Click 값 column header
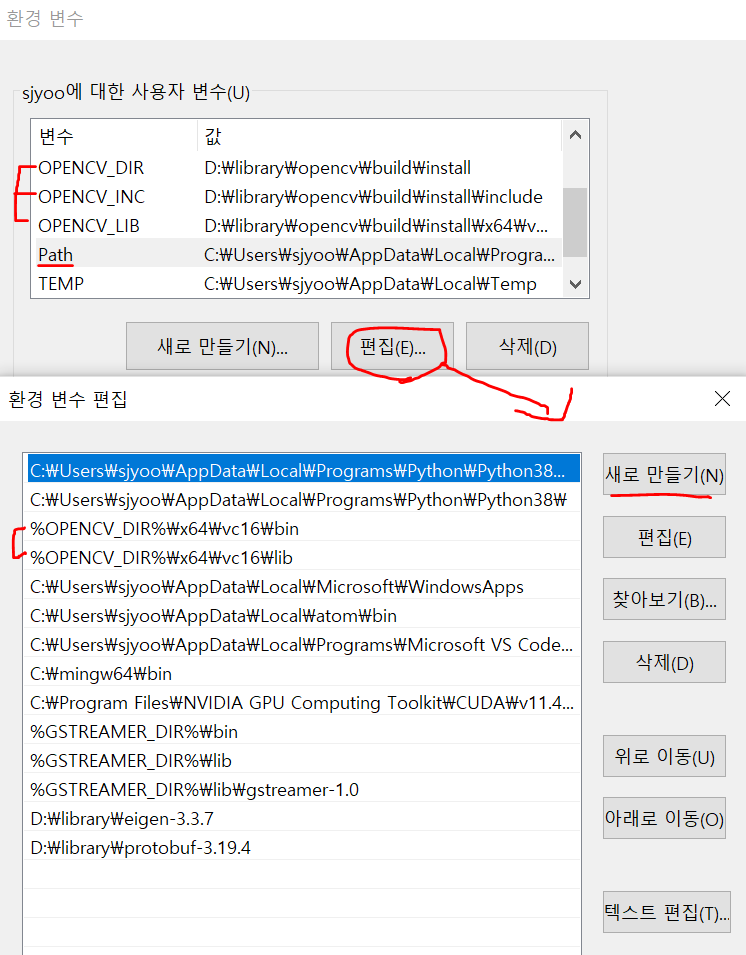Screen dimensions: 746x955 click(379, 136)
